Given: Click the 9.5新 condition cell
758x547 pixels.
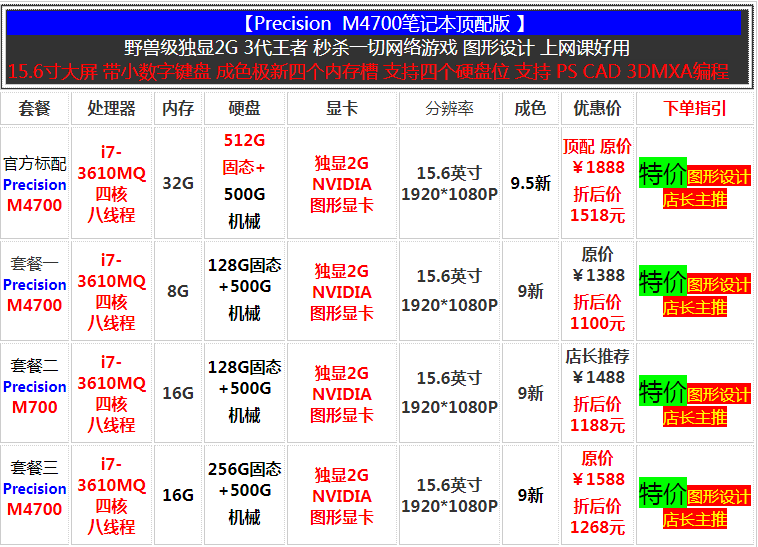Looking at the screenshot, I should [x=530, y=183].
